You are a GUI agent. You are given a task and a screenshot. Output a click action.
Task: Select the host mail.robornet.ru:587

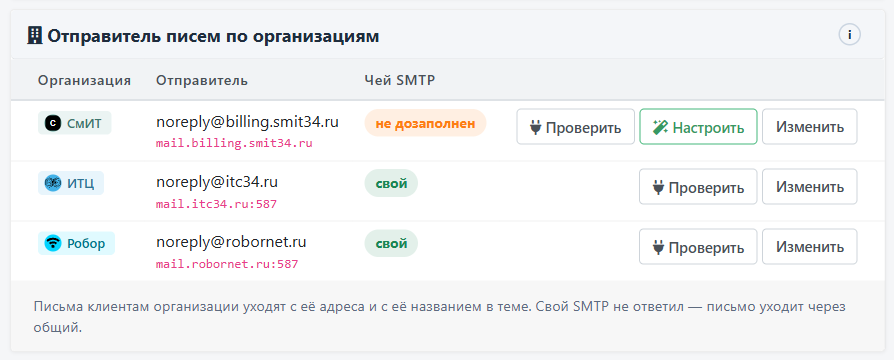tap(227, 264)
